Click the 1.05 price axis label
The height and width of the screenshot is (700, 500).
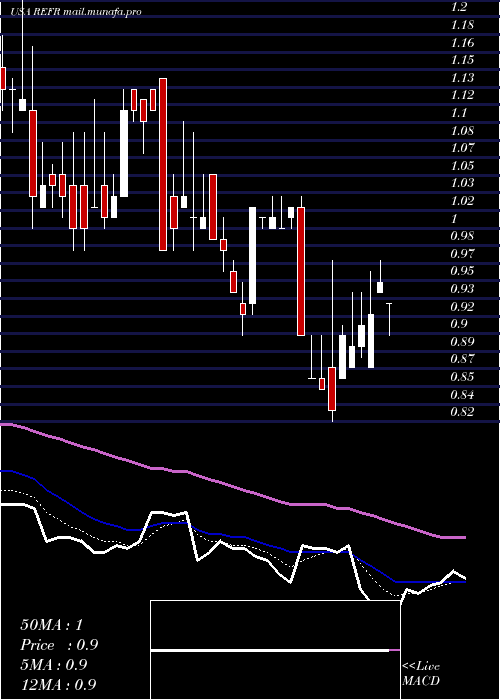(x=462, y=165)
